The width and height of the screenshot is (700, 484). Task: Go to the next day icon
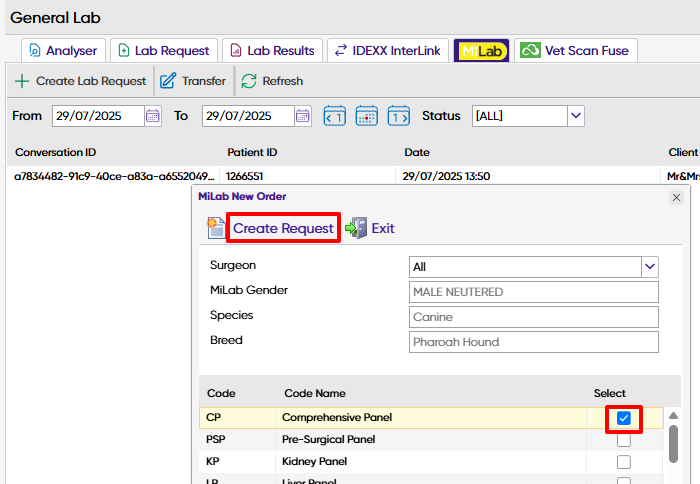399,116
